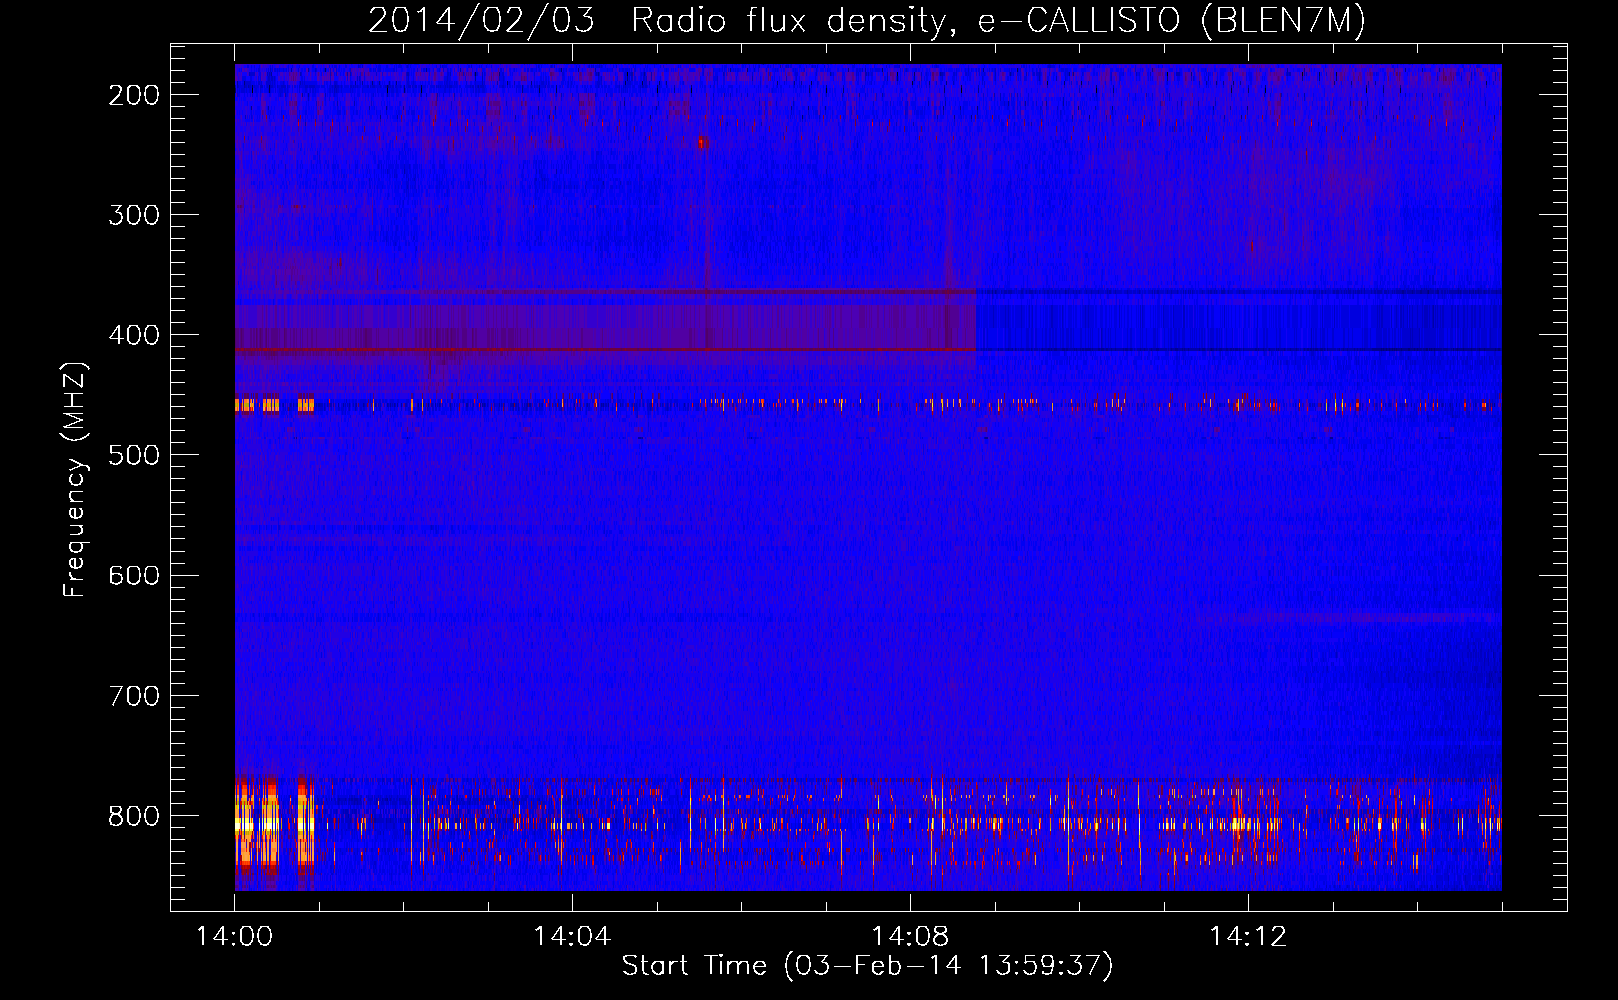The width and height of the screenshot is (1618, 1000).
Task: Select the 600 frequency tick label
Action: [134, 575]
